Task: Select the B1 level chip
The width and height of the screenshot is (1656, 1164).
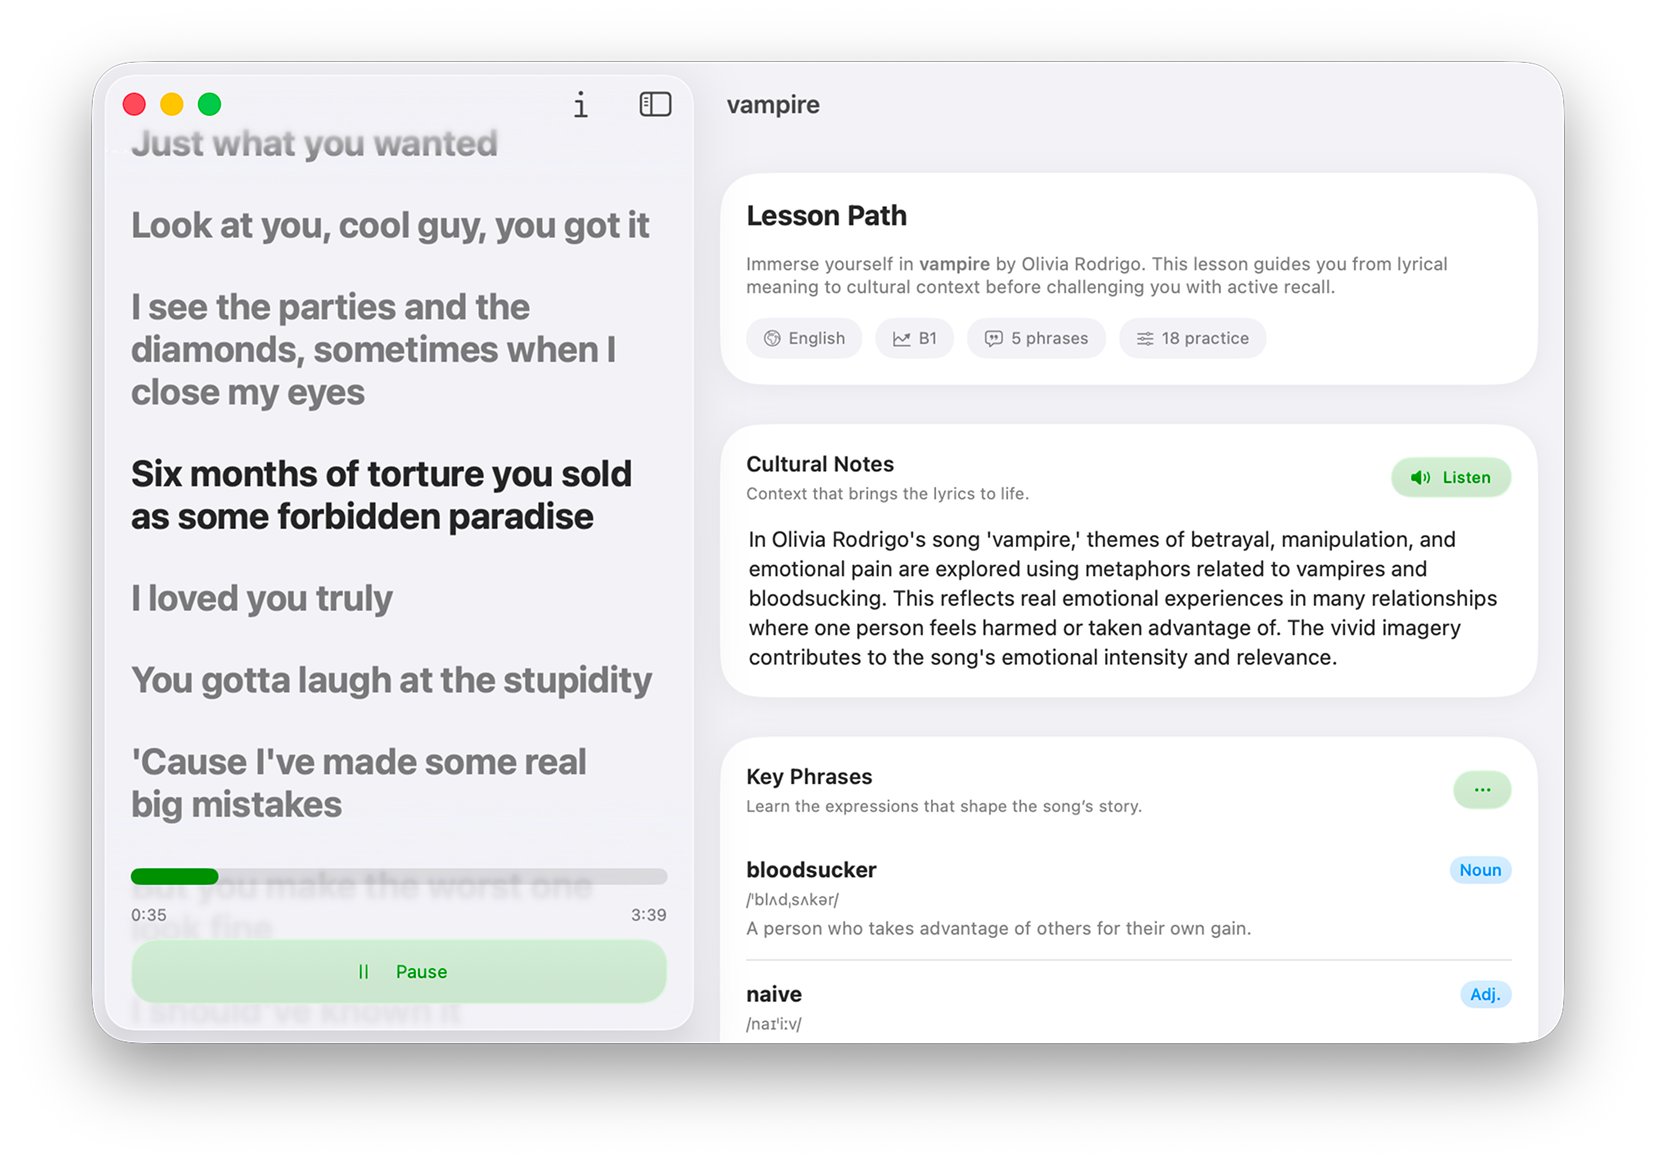Action: tap(914, 338)
